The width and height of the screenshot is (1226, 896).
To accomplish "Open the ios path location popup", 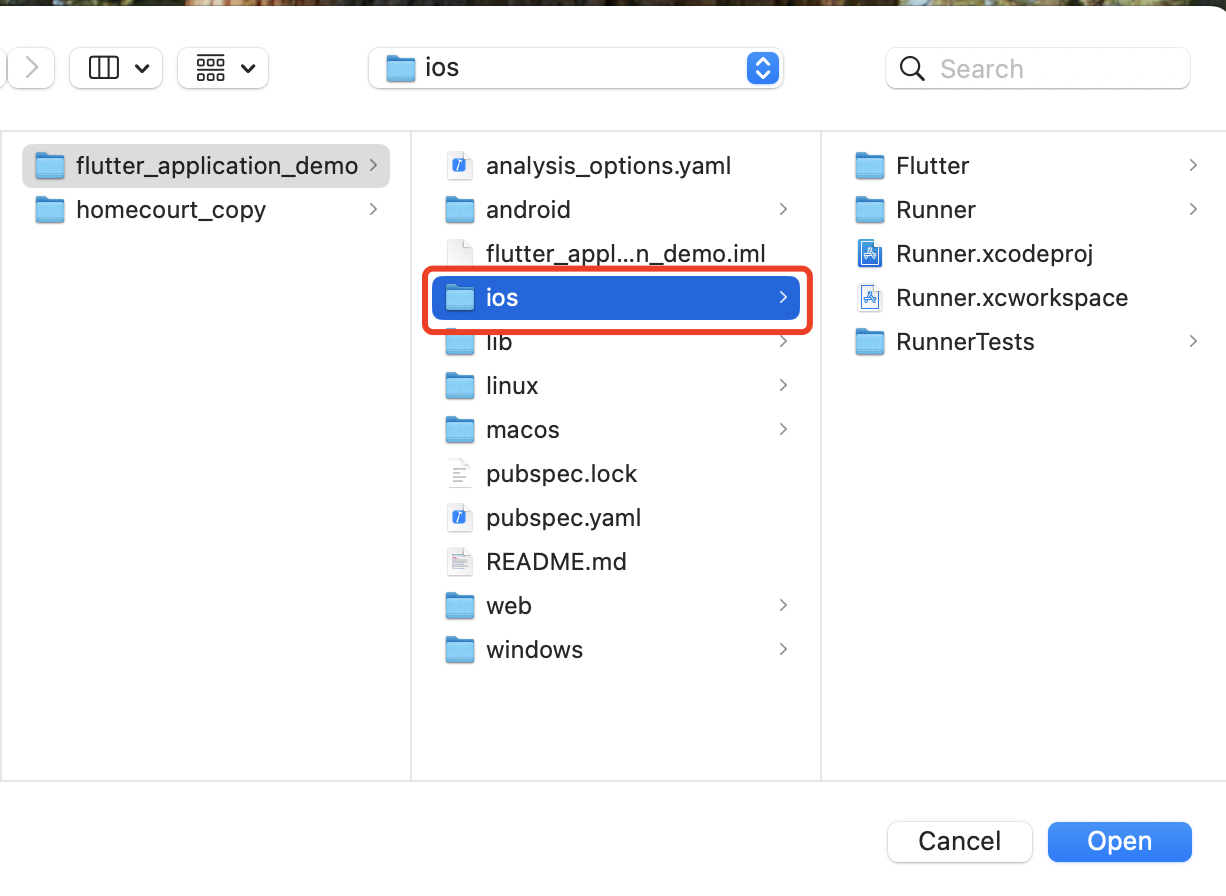I will 576,68.
